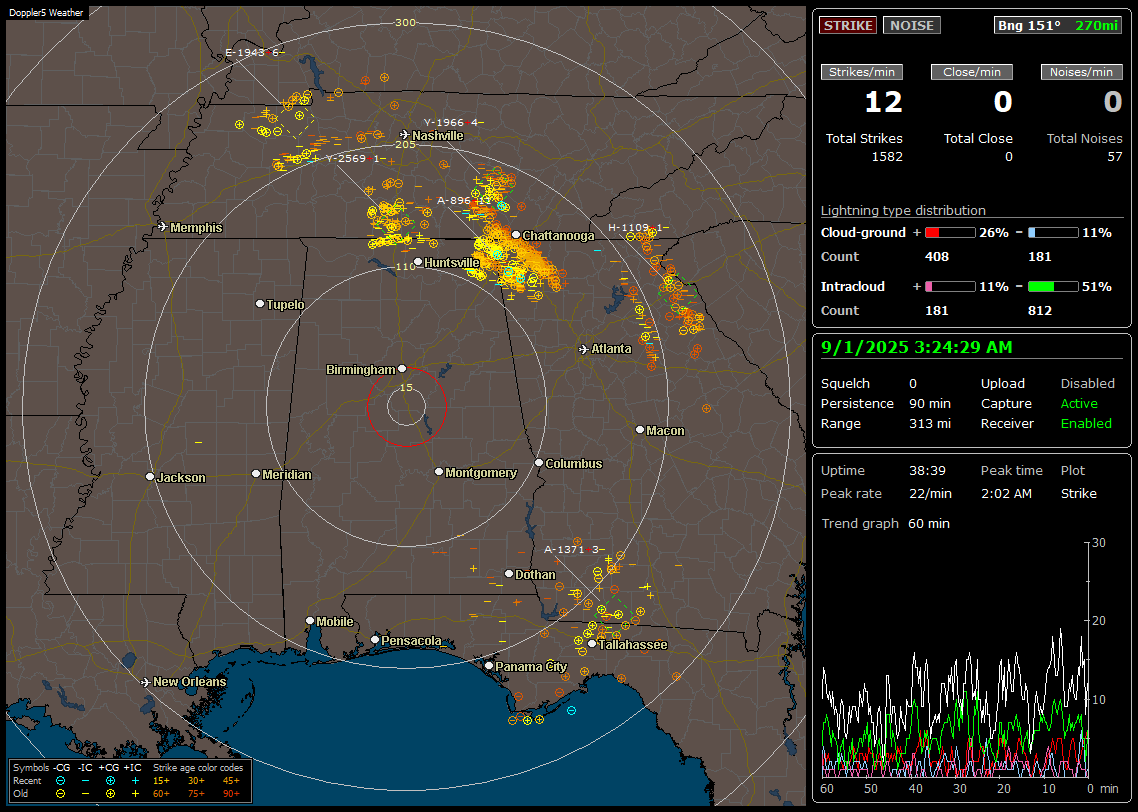The image size is (1138, 812).
Task: Click the Recent -CG symbol in legend
Action: [60, 781]
